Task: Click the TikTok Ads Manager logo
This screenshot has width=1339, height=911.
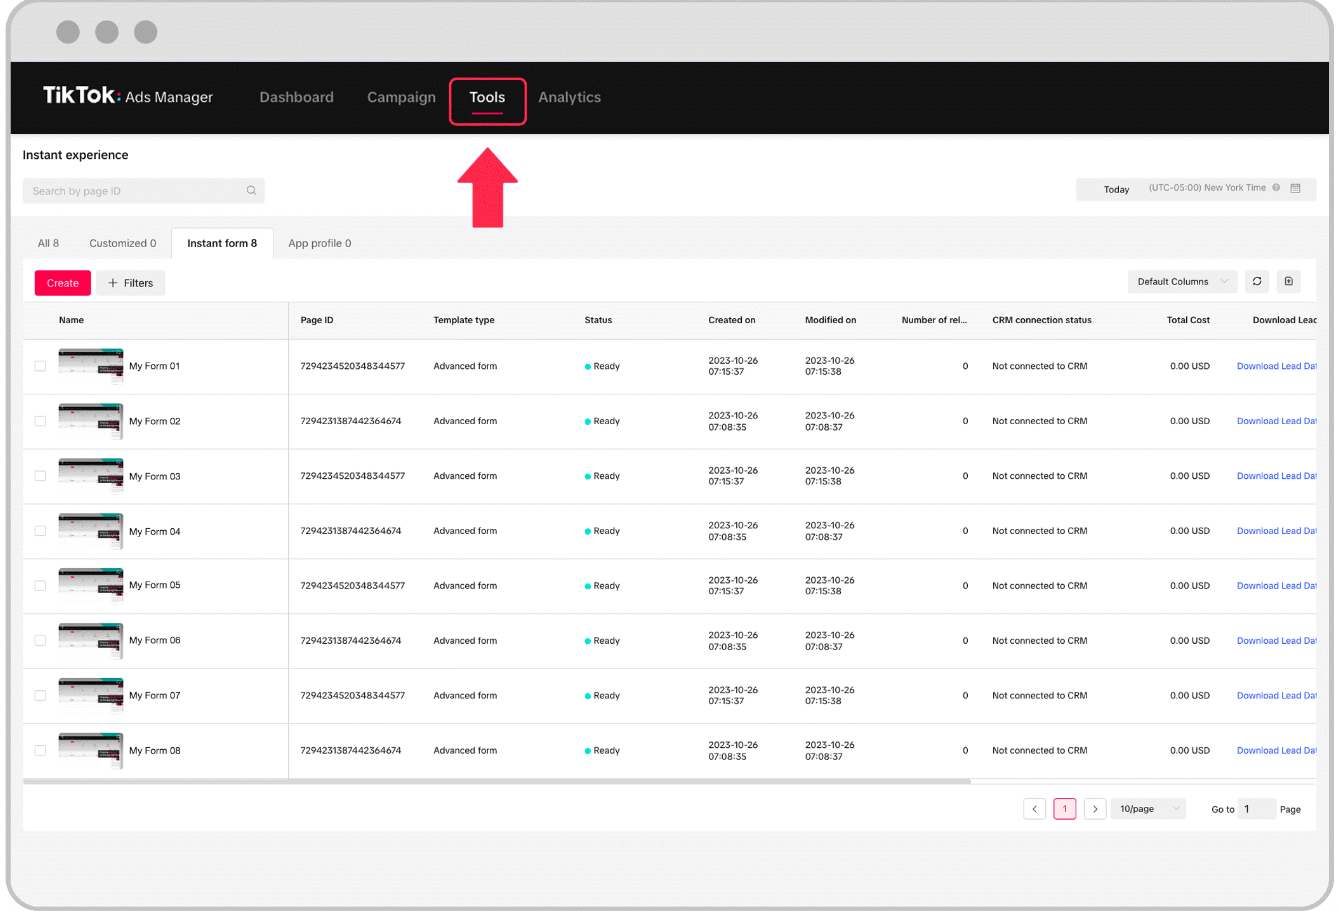Action: [128, 96]
